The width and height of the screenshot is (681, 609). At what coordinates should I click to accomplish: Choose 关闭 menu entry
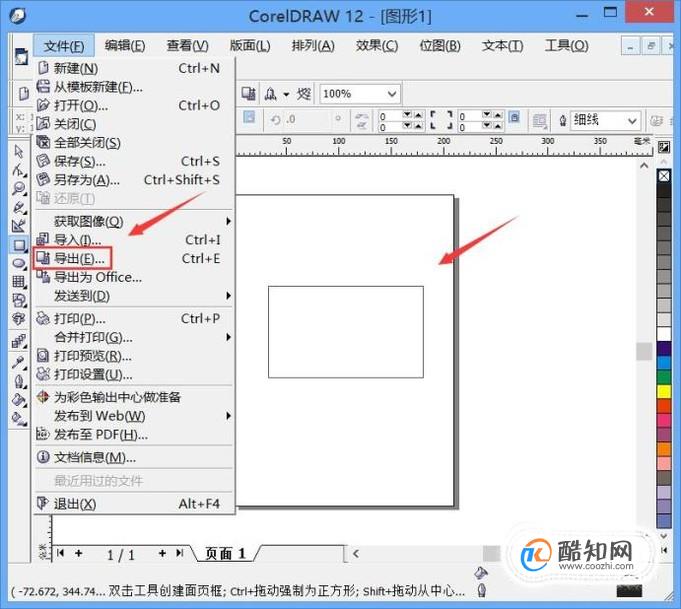134,124
